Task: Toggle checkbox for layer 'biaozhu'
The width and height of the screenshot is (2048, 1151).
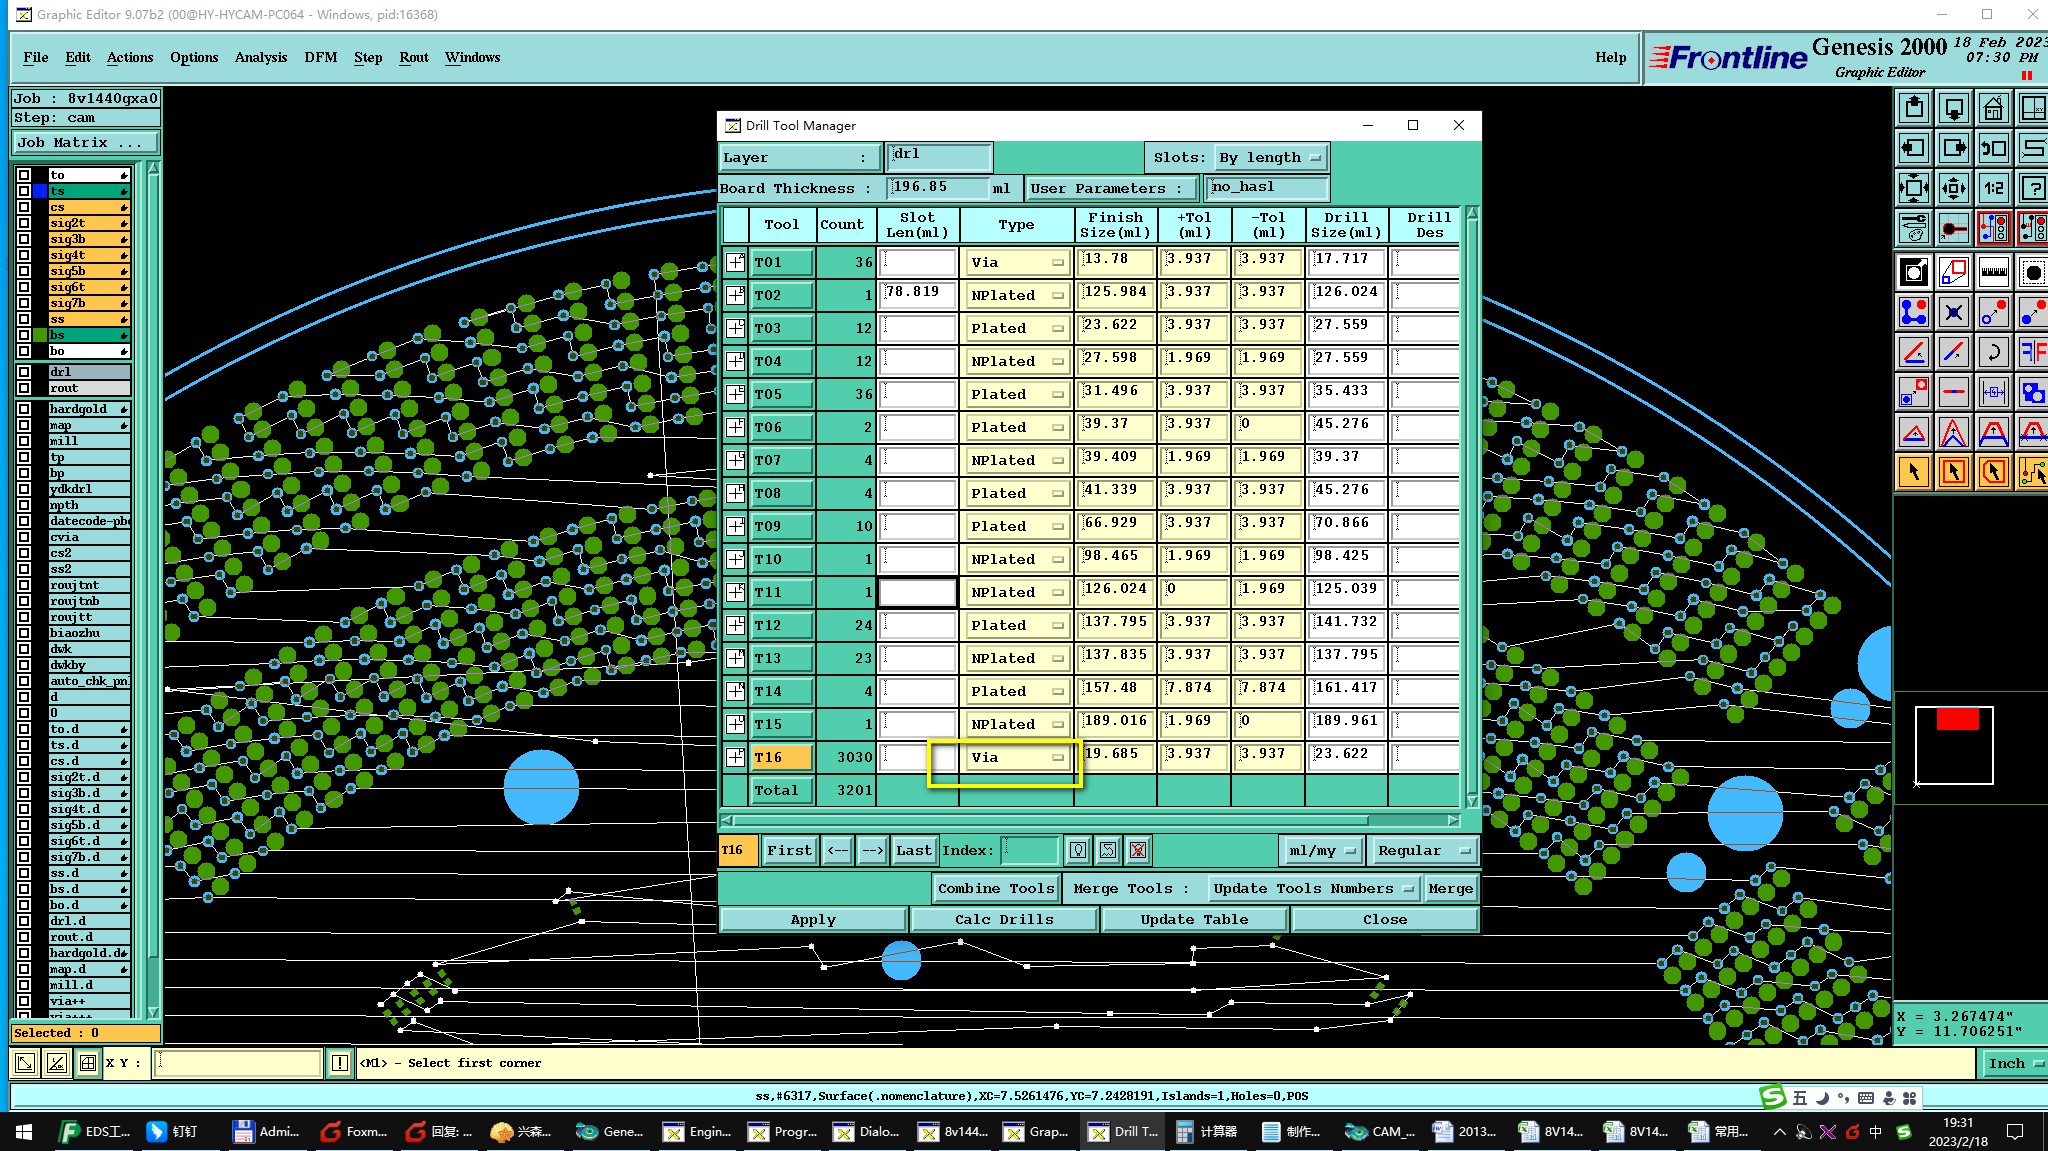Action: (24, 633)
